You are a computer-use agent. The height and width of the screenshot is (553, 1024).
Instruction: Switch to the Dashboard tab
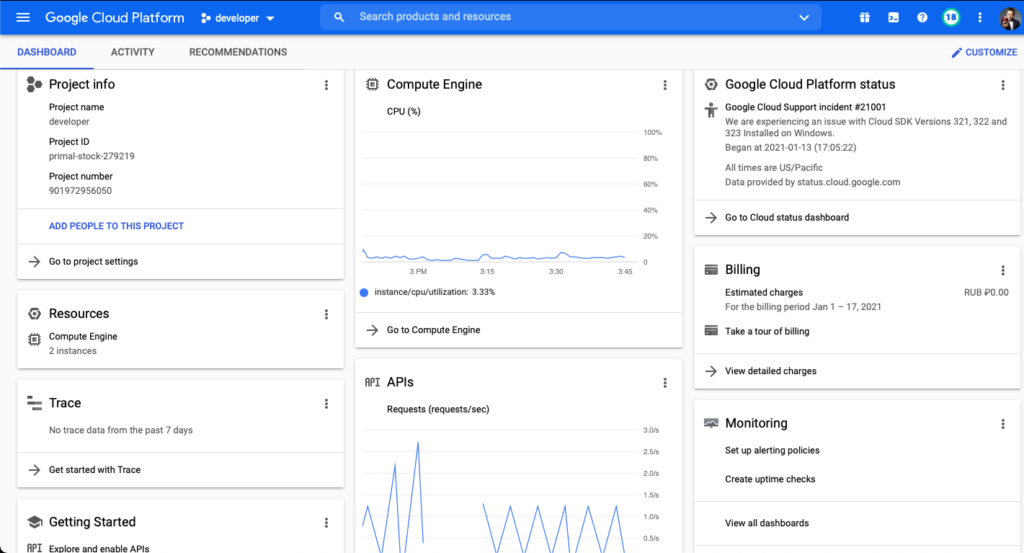(x=46, y=52)
